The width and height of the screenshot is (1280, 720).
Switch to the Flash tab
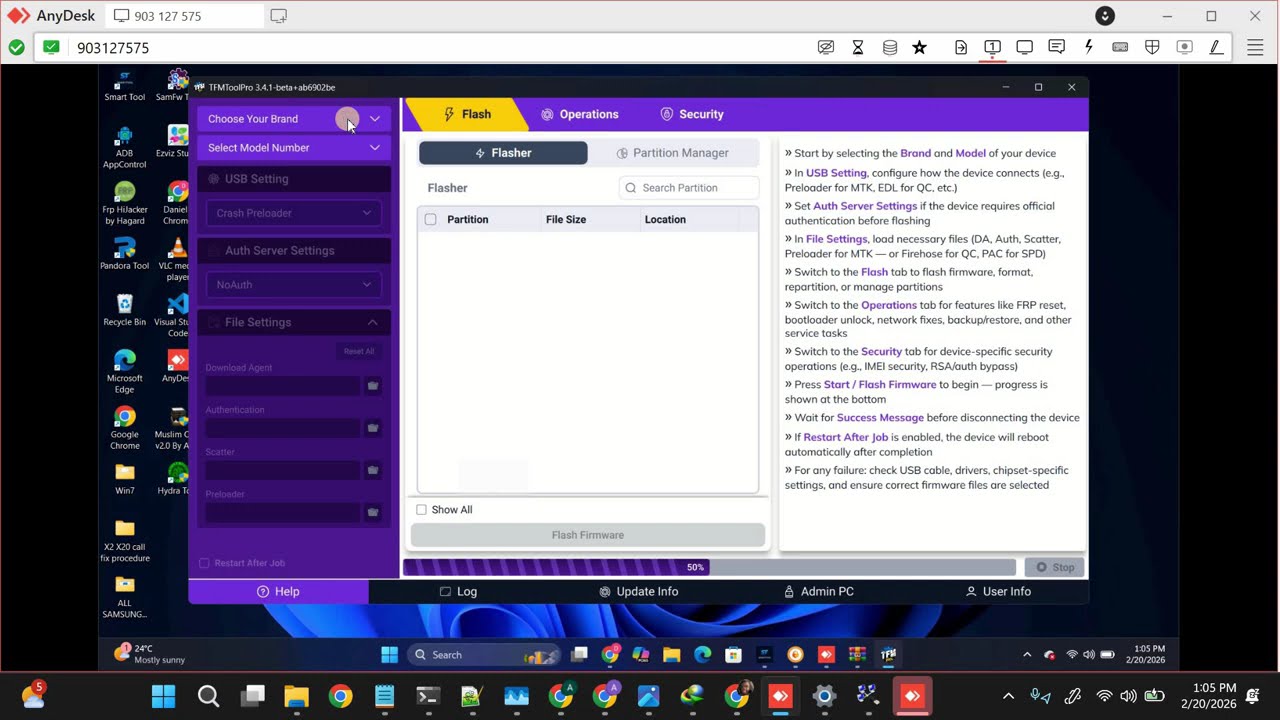tap(467, 114)
